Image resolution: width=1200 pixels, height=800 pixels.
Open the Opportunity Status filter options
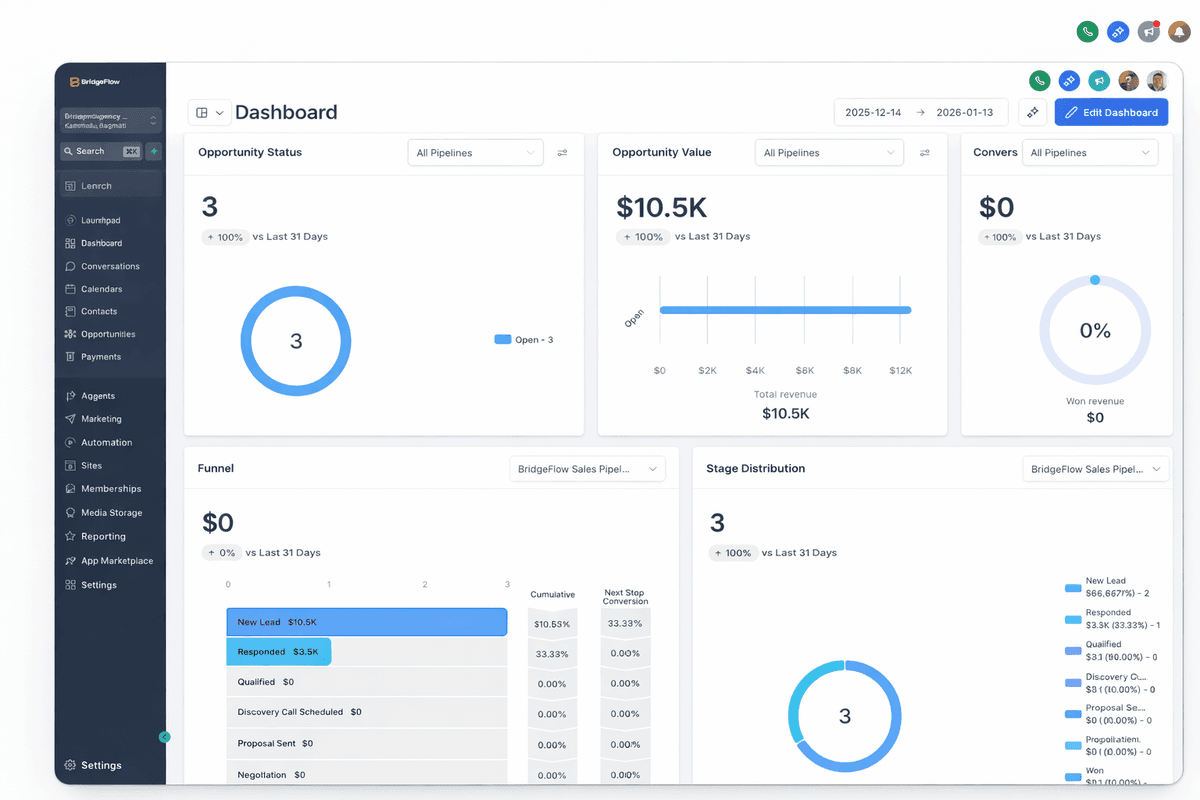pos(562,152)
